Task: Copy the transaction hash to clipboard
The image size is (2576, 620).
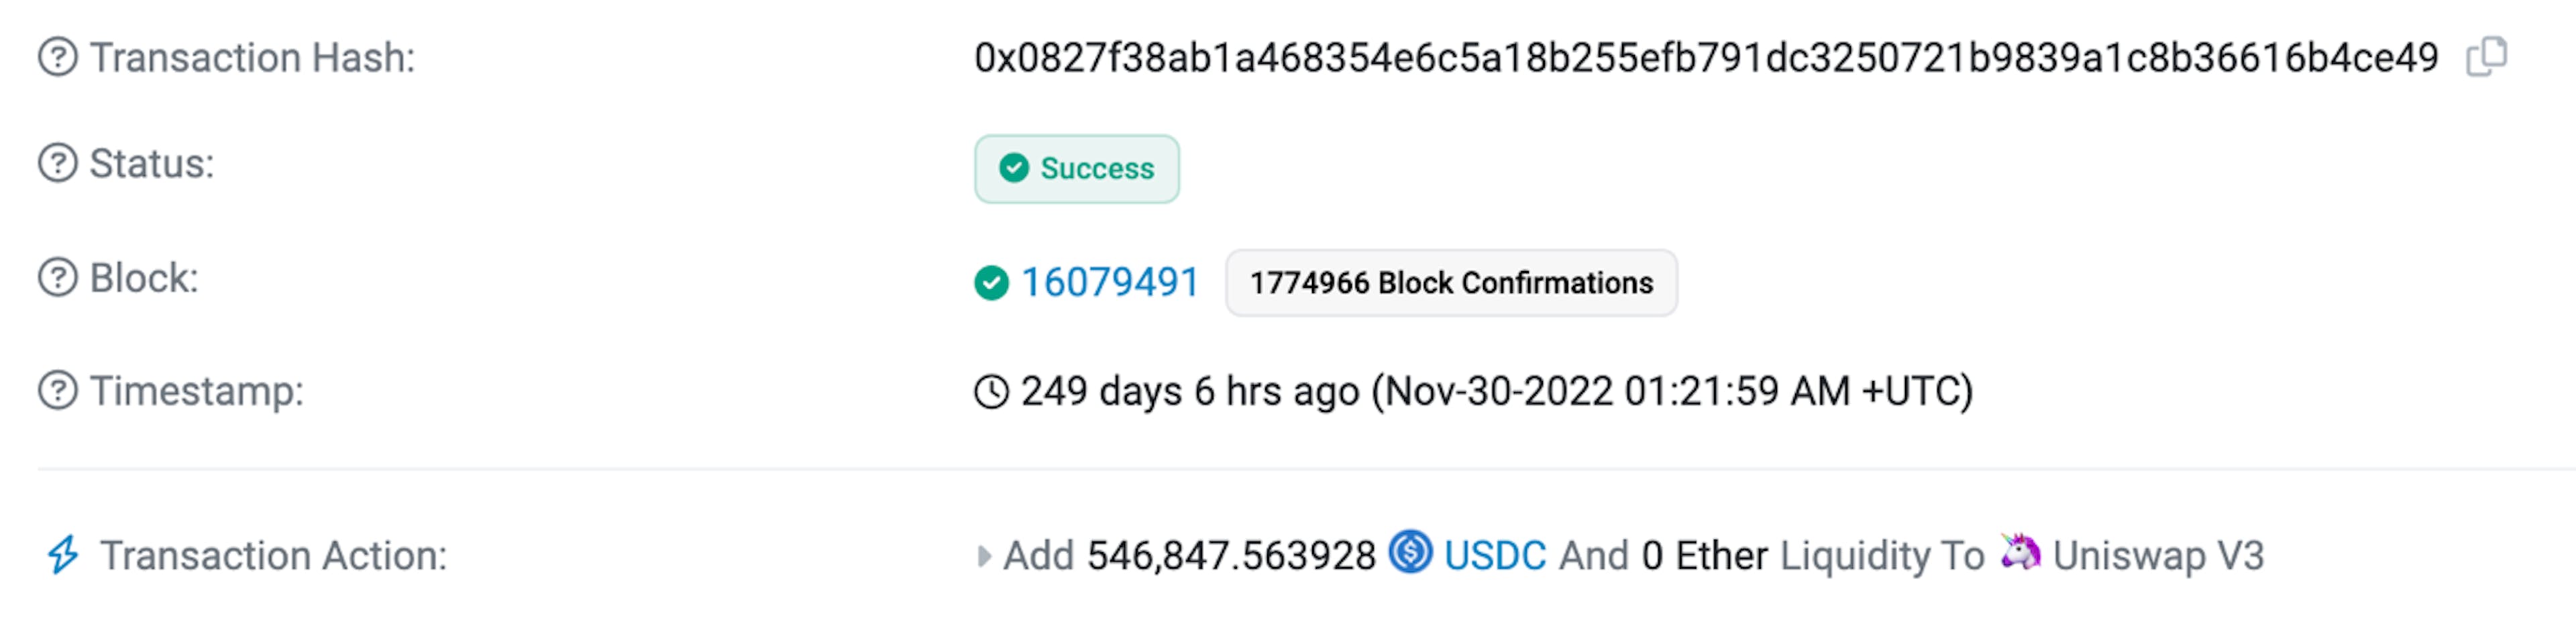Action: coord(2486,57)
